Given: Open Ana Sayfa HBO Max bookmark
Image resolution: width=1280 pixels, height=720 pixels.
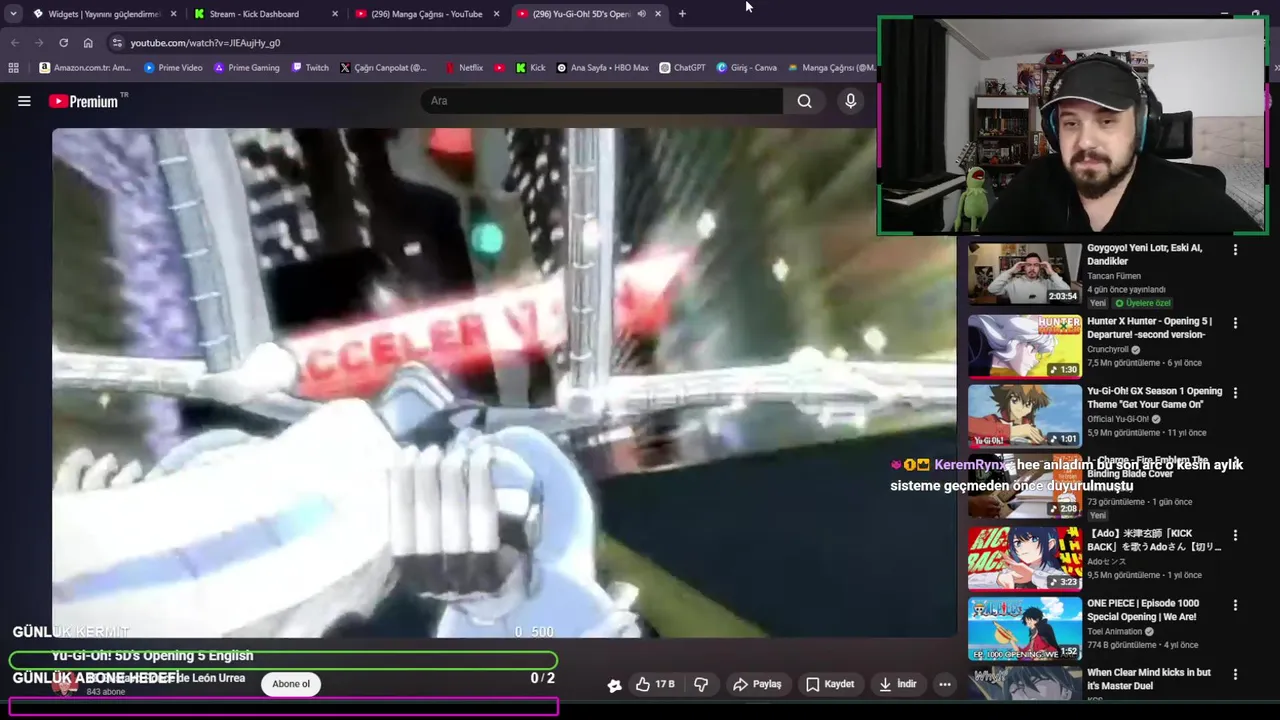Looking at the screenshot, I should click(x=602, y=68).
